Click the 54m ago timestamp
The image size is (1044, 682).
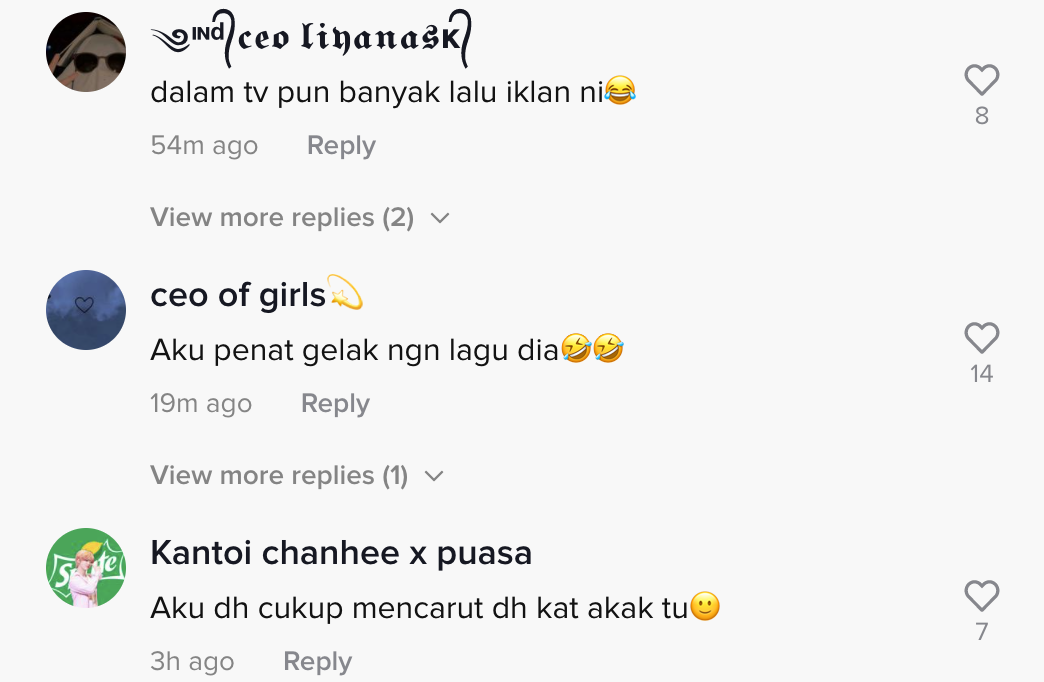[204, 146]
